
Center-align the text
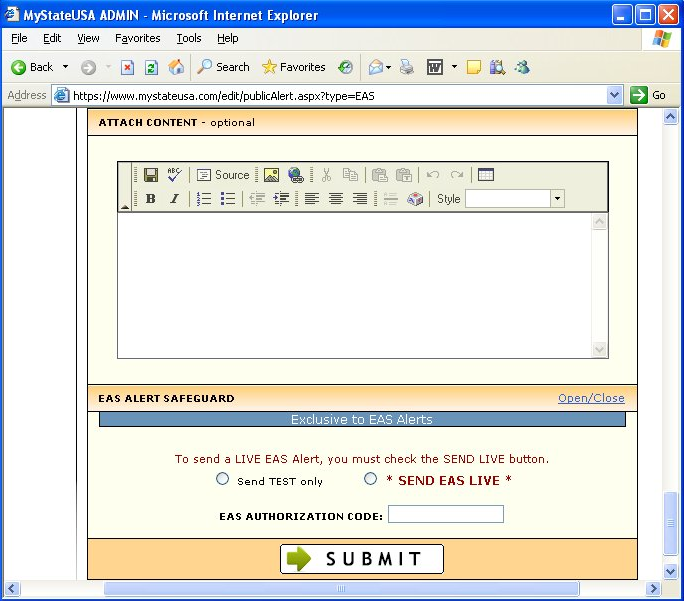[x=336, y=199]
